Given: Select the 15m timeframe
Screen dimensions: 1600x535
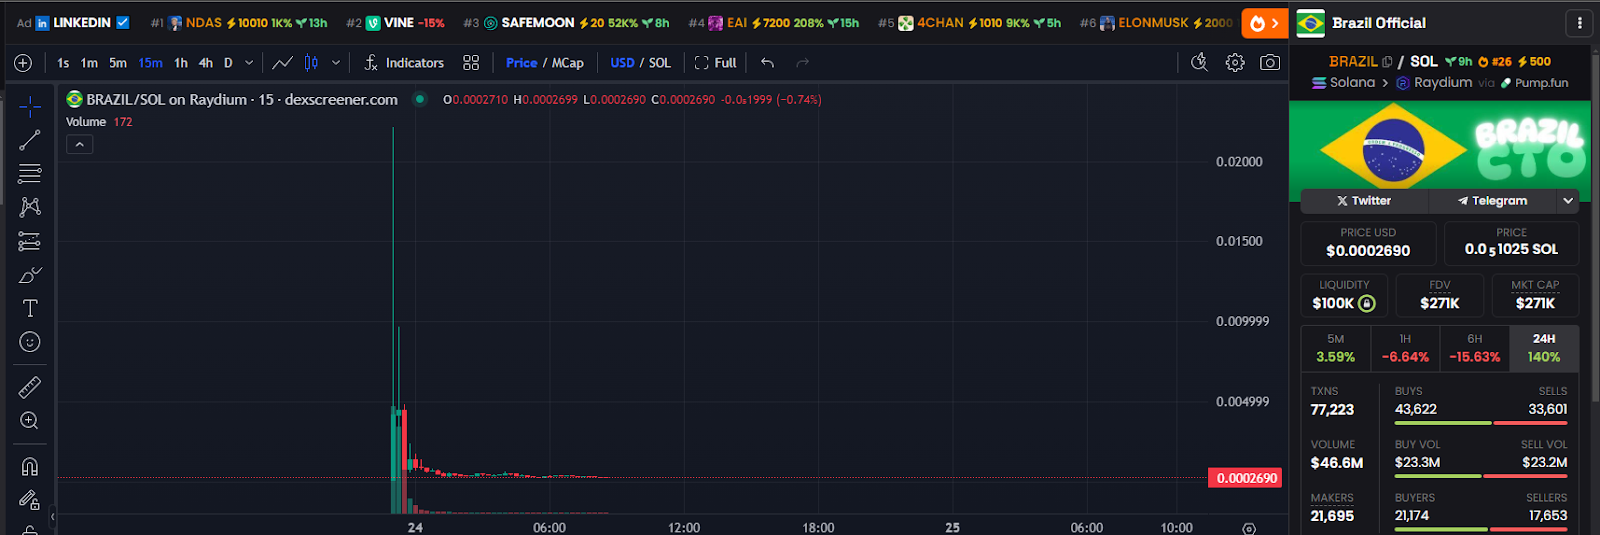Looking at the screenshot, I should pyautogui.click(x=151, y=63).
